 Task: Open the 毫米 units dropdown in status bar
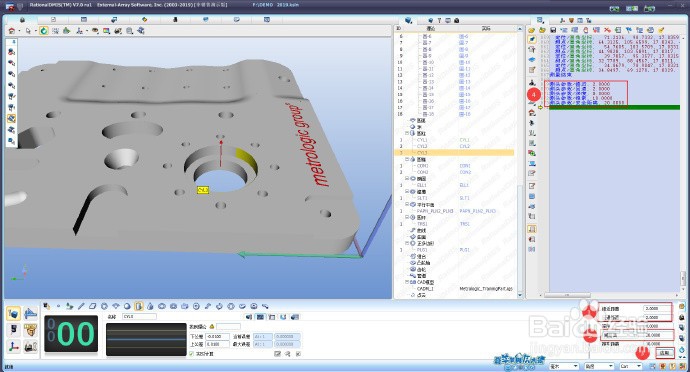pos(564,366)
